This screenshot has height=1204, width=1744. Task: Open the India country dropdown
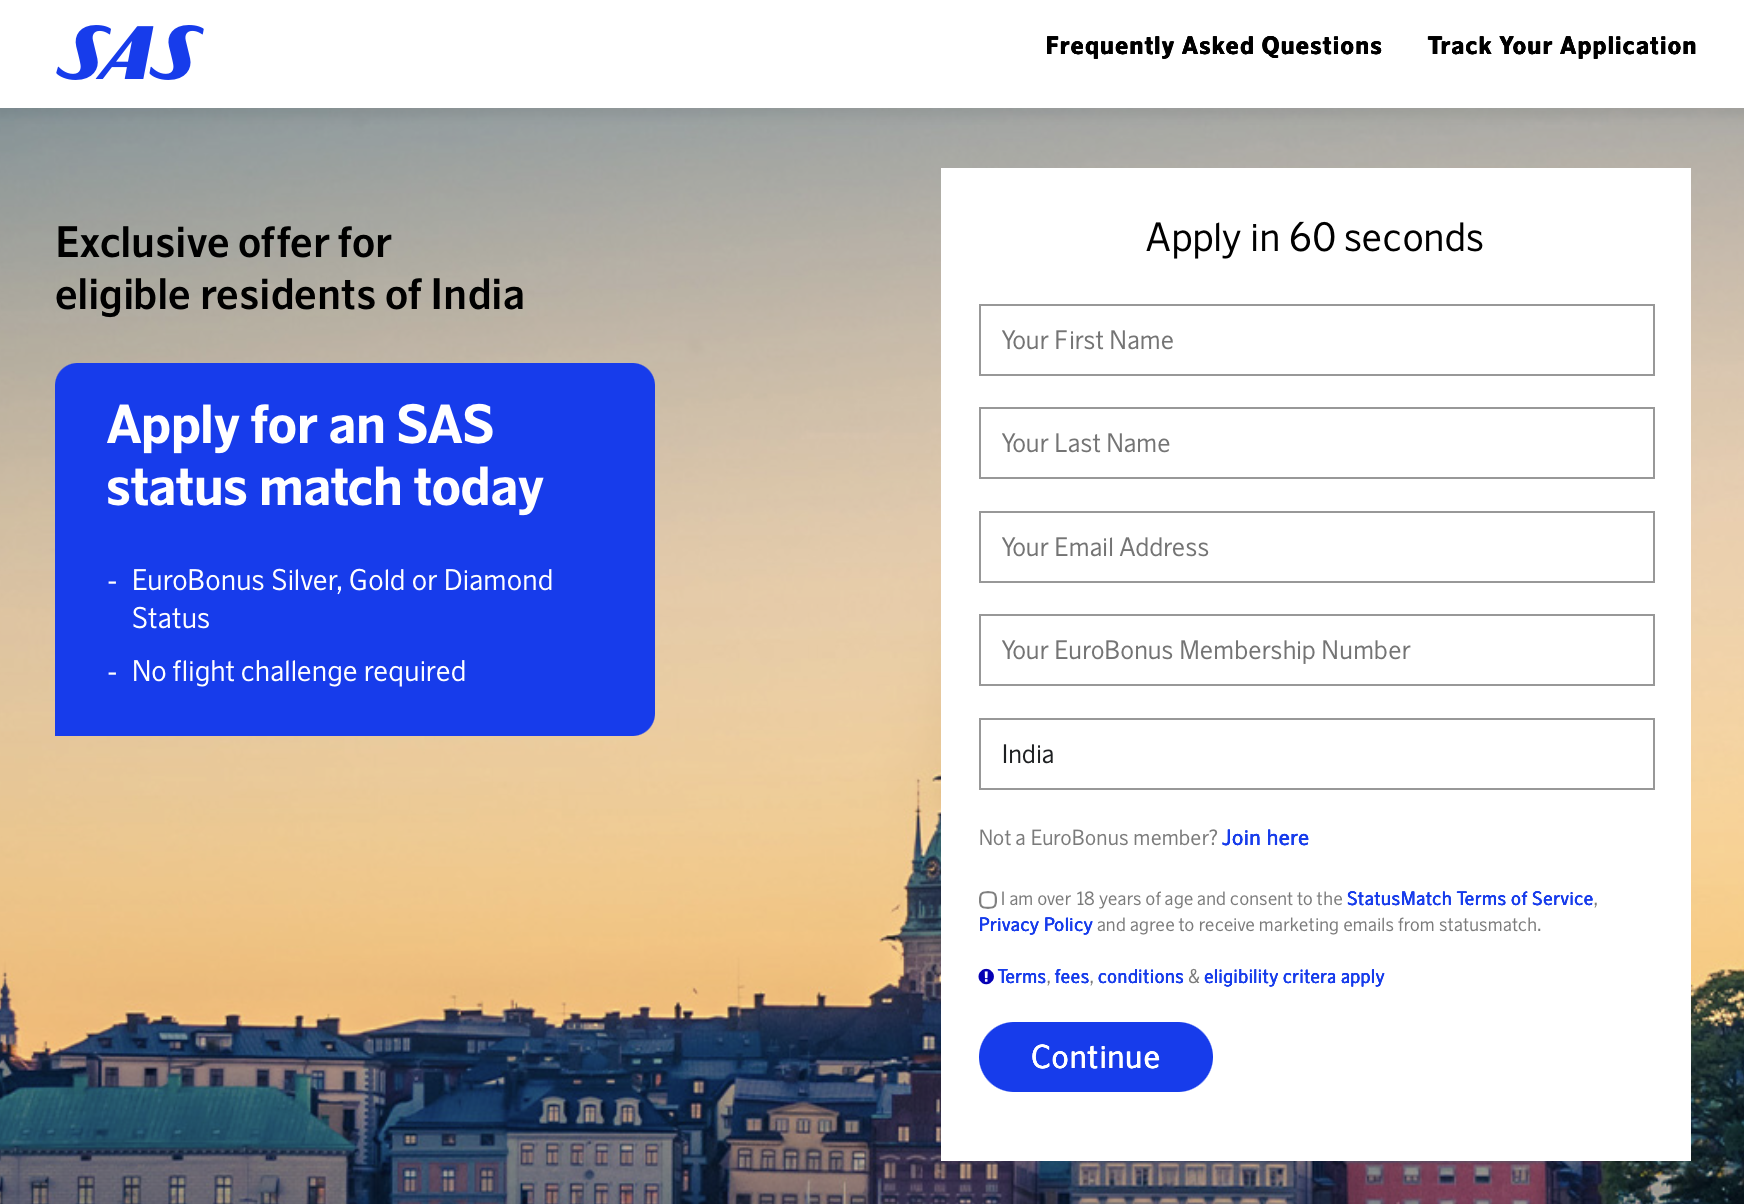(x=1316, y=754)
